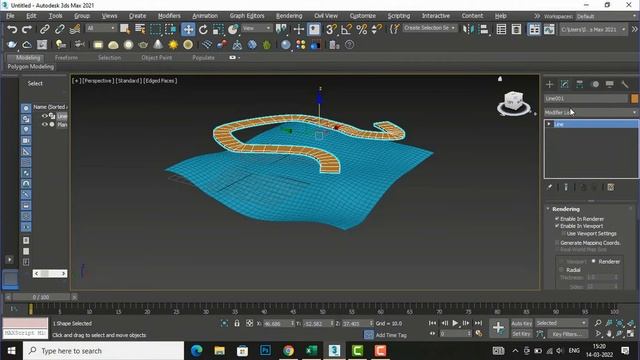Click the Unlink Selection icon
Image resolution: width=640 pixels, height=360 pixels.
tap(60, 29)
